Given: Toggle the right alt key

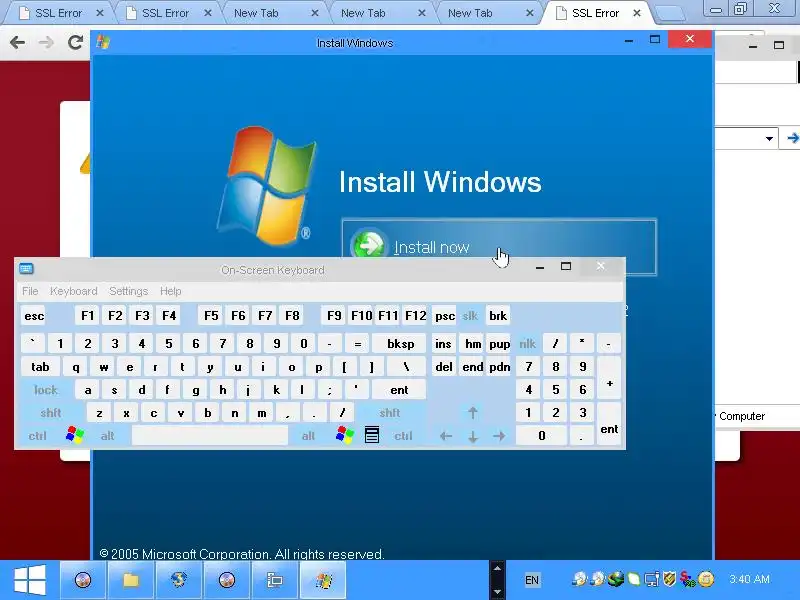Looking at the screenshot, I should click(x=308, y=436).
